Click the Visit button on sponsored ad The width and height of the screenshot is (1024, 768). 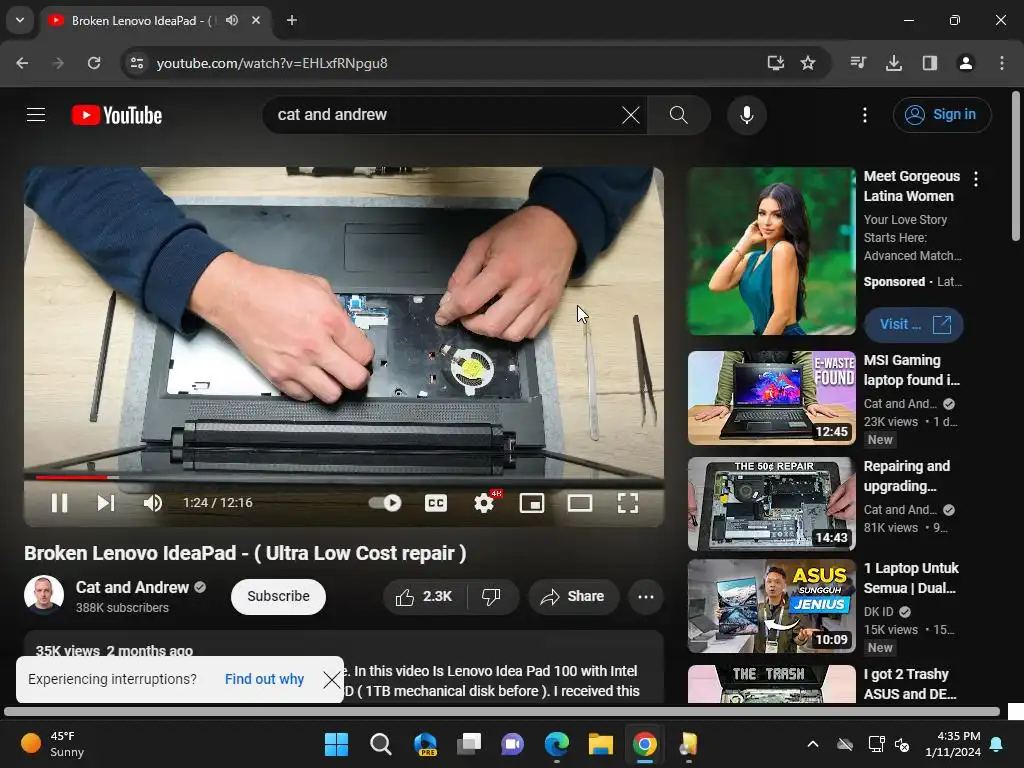click(x=914, y=324)
